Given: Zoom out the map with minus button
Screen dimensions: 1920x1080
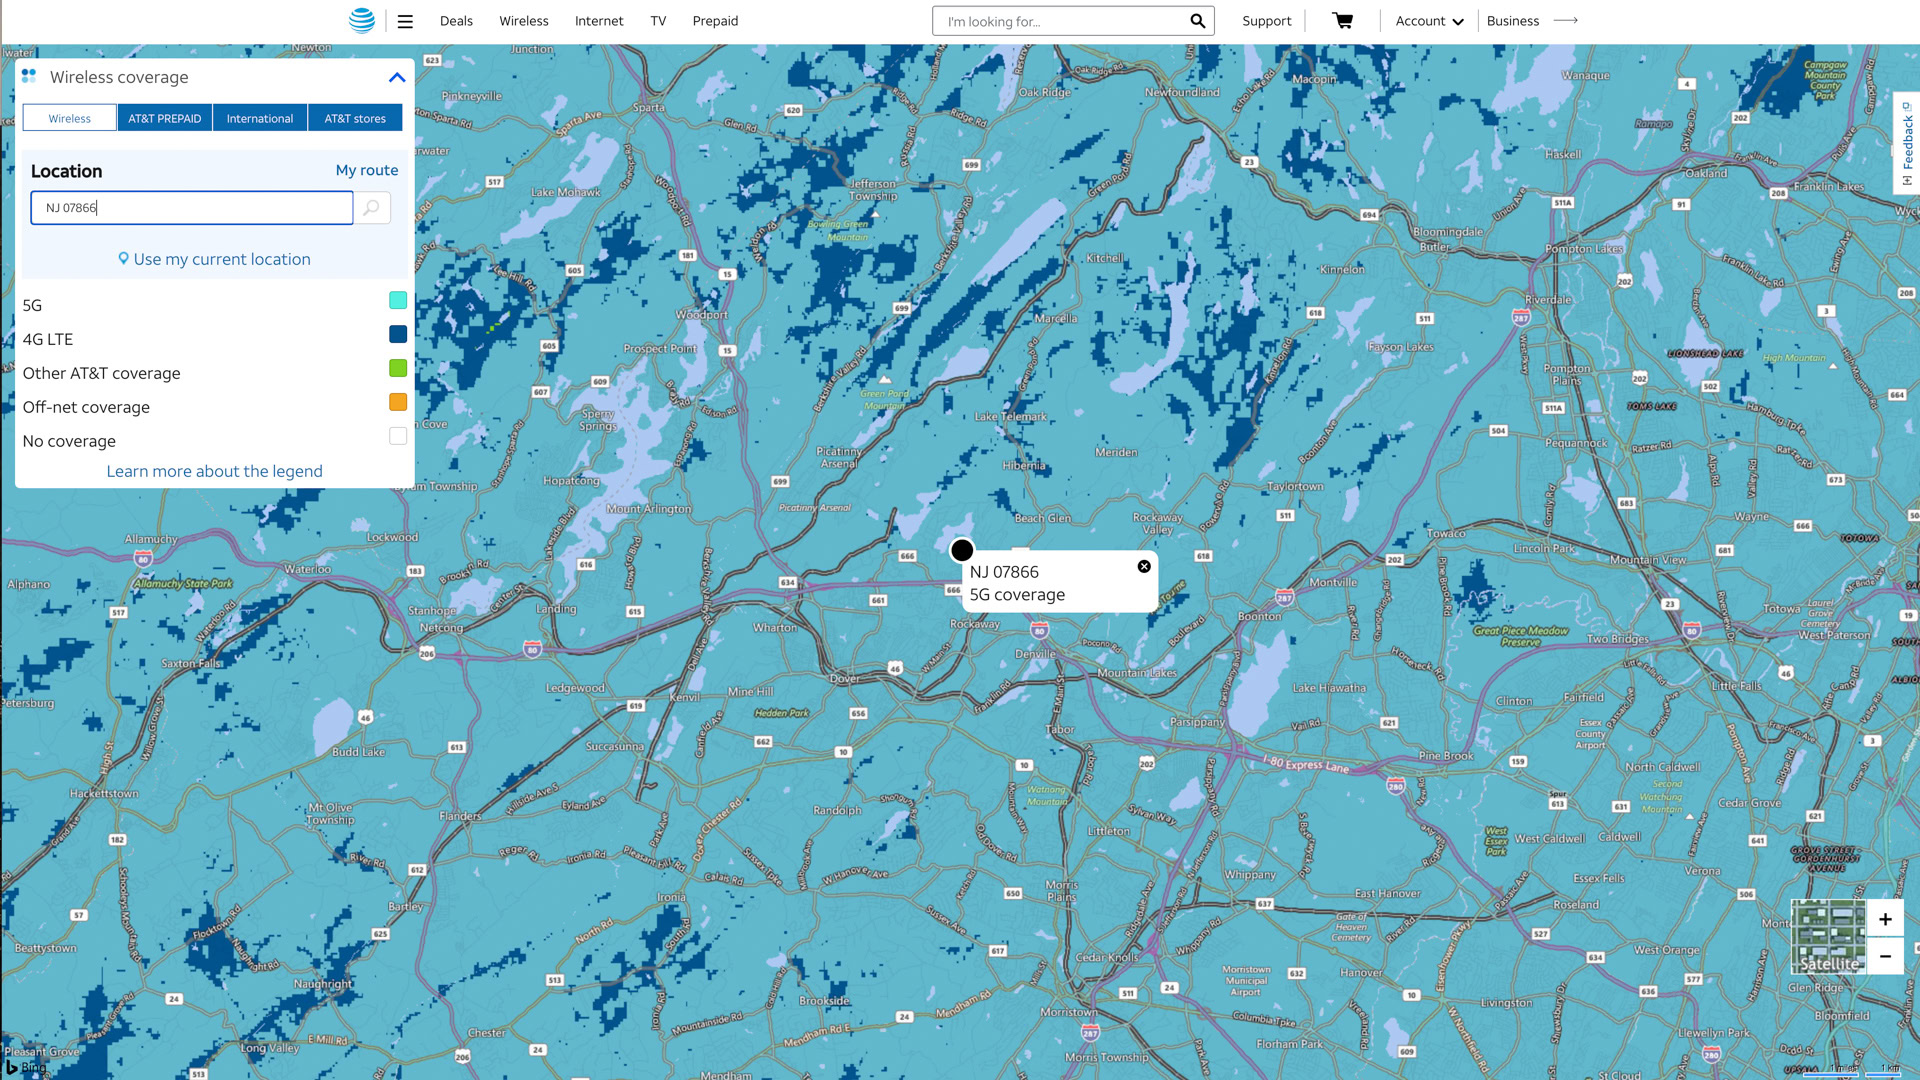Looking at the screenshot, I should [1885, 956].
